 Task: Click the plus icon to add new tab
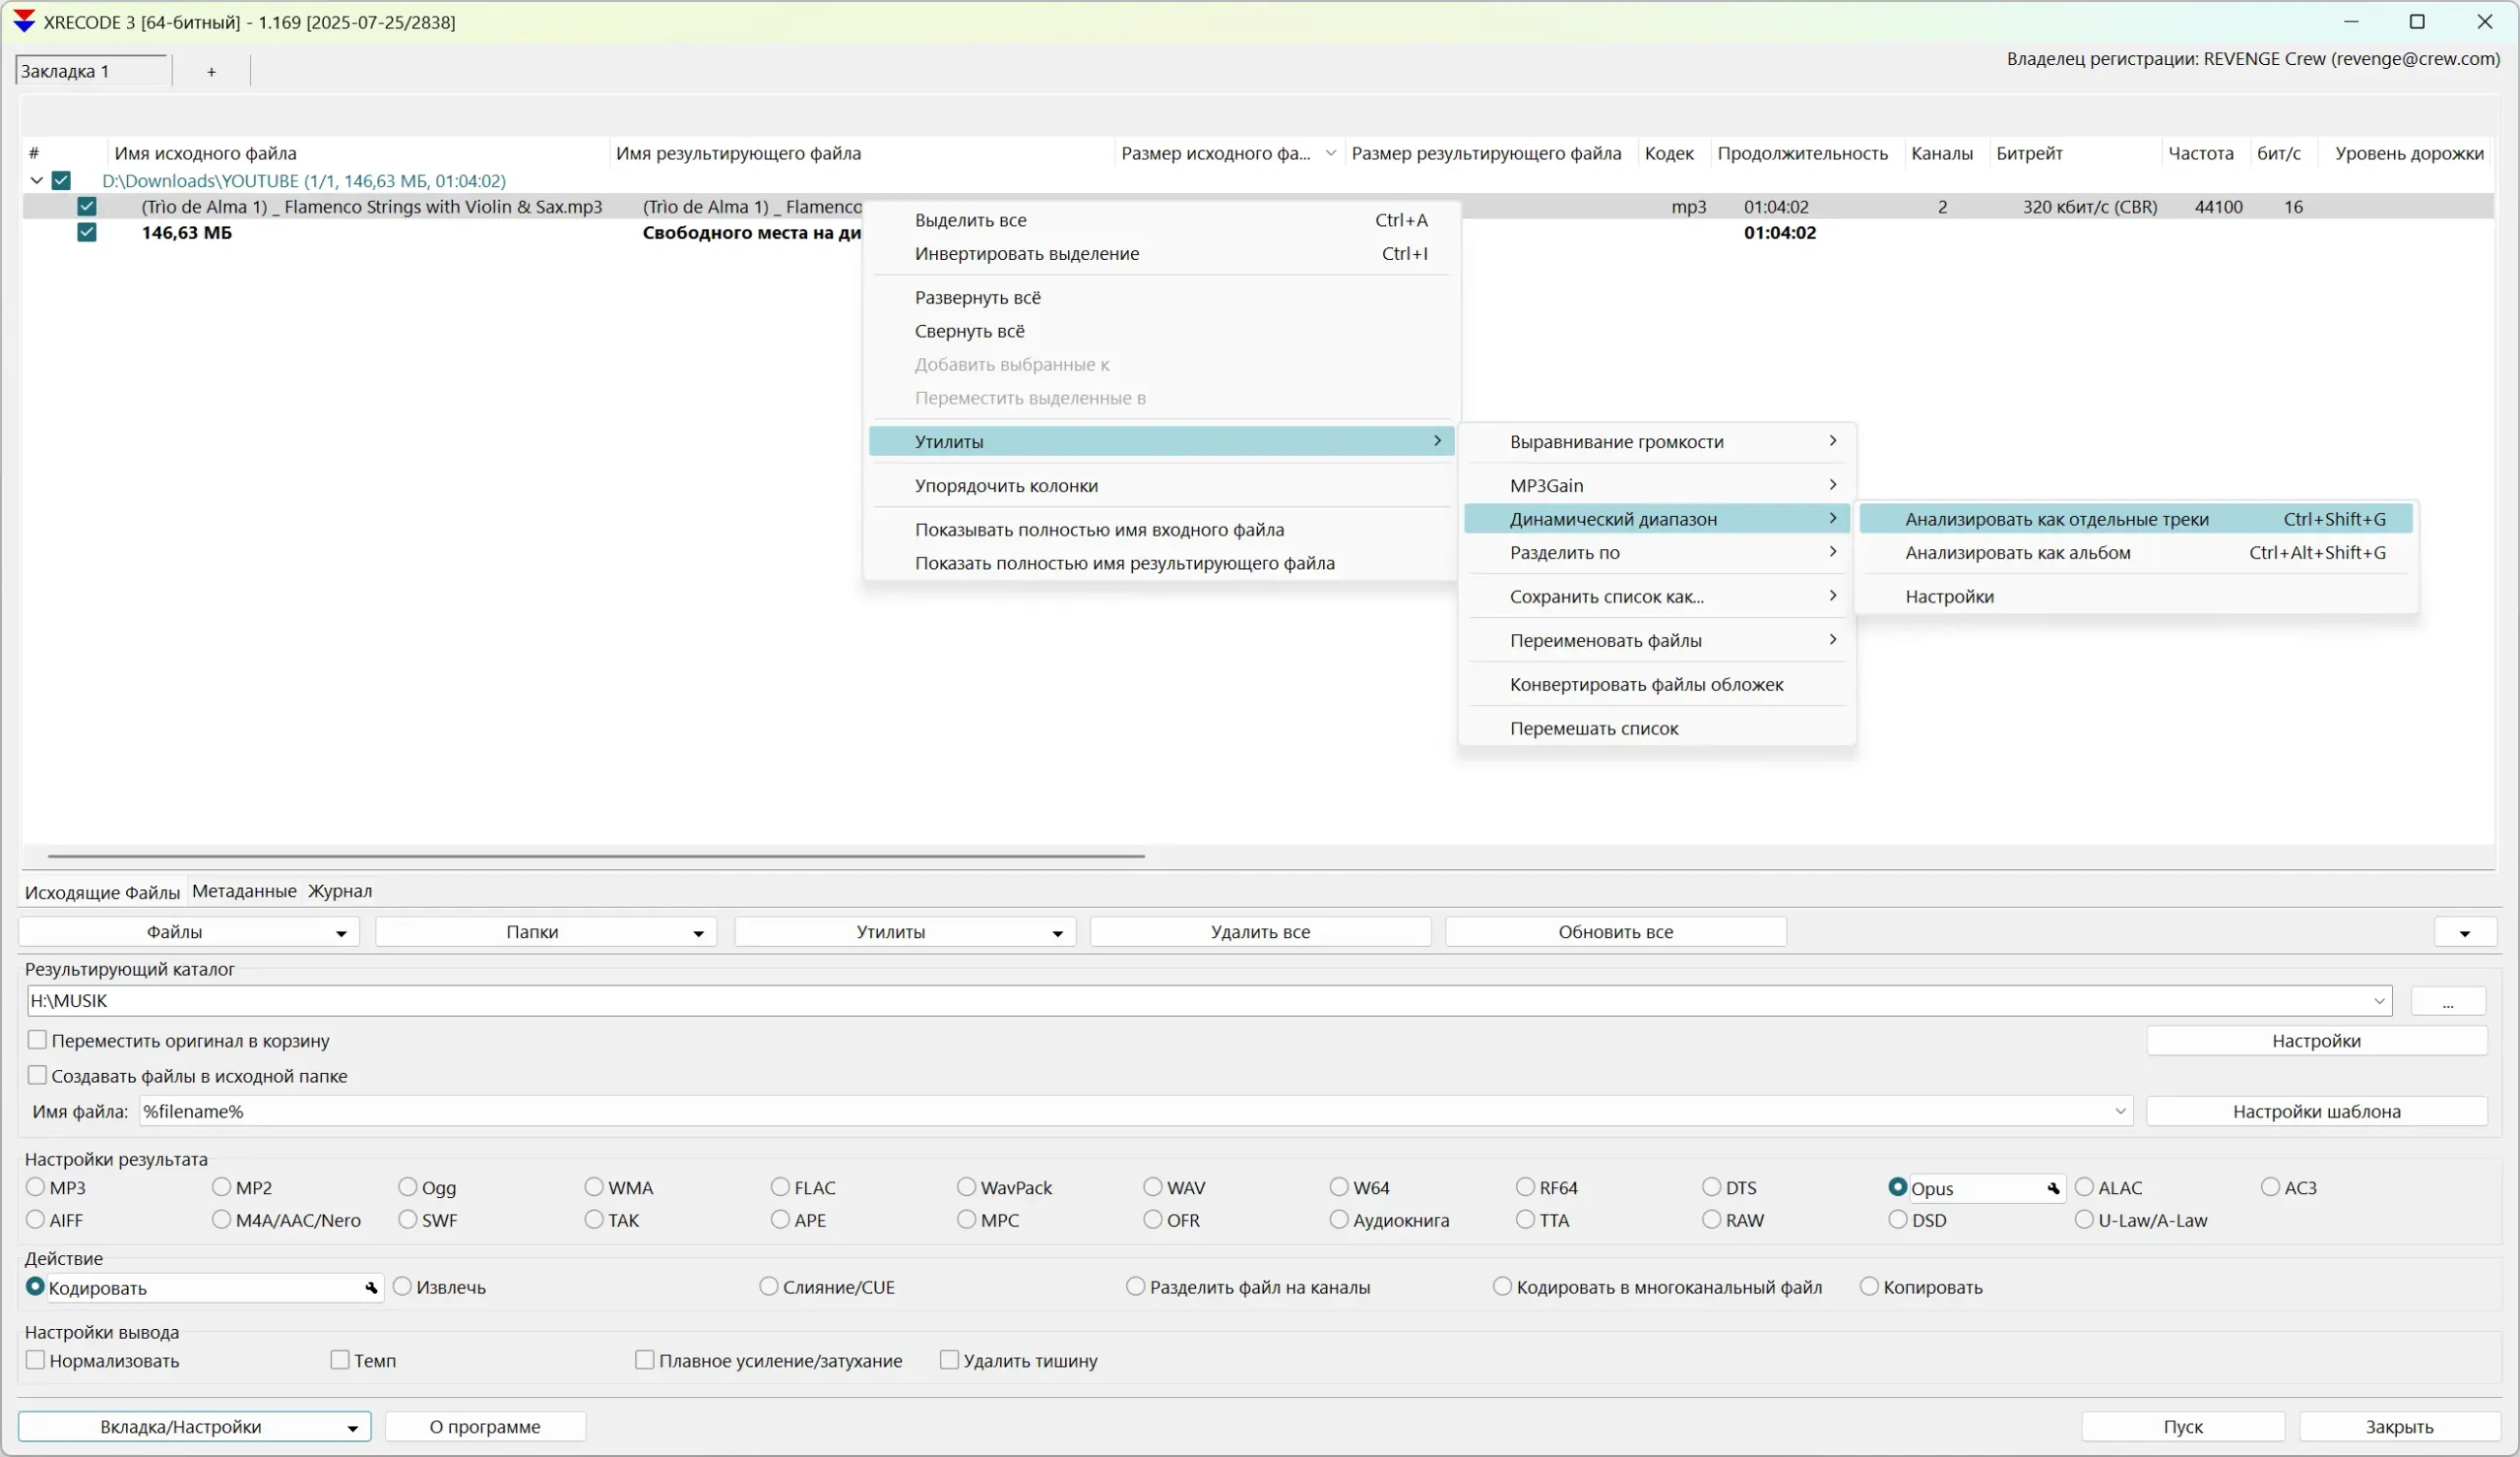[211, 72]
